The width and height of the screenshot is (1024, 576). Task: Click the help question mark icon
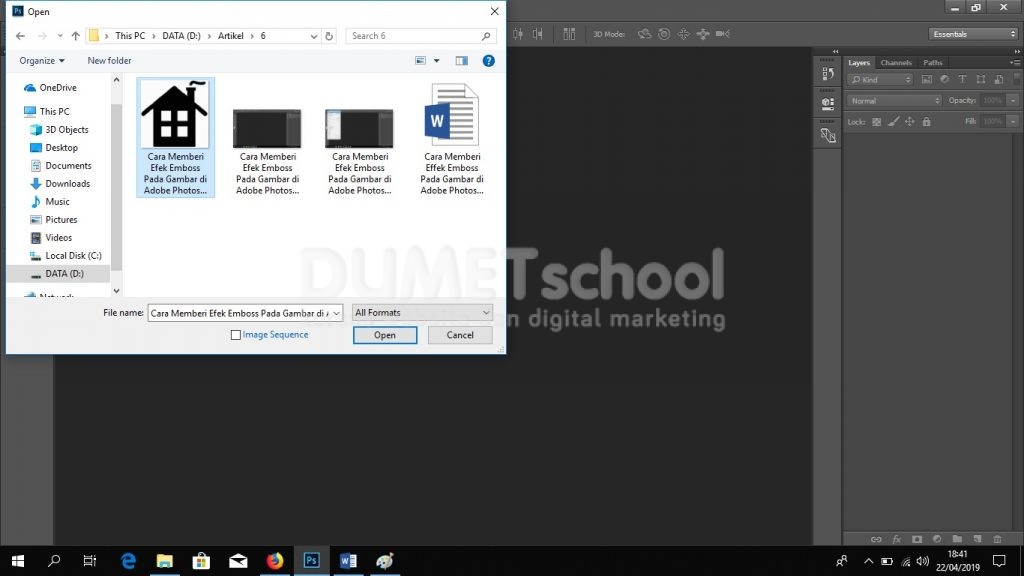pyautogui.click(x=488, y=61)
